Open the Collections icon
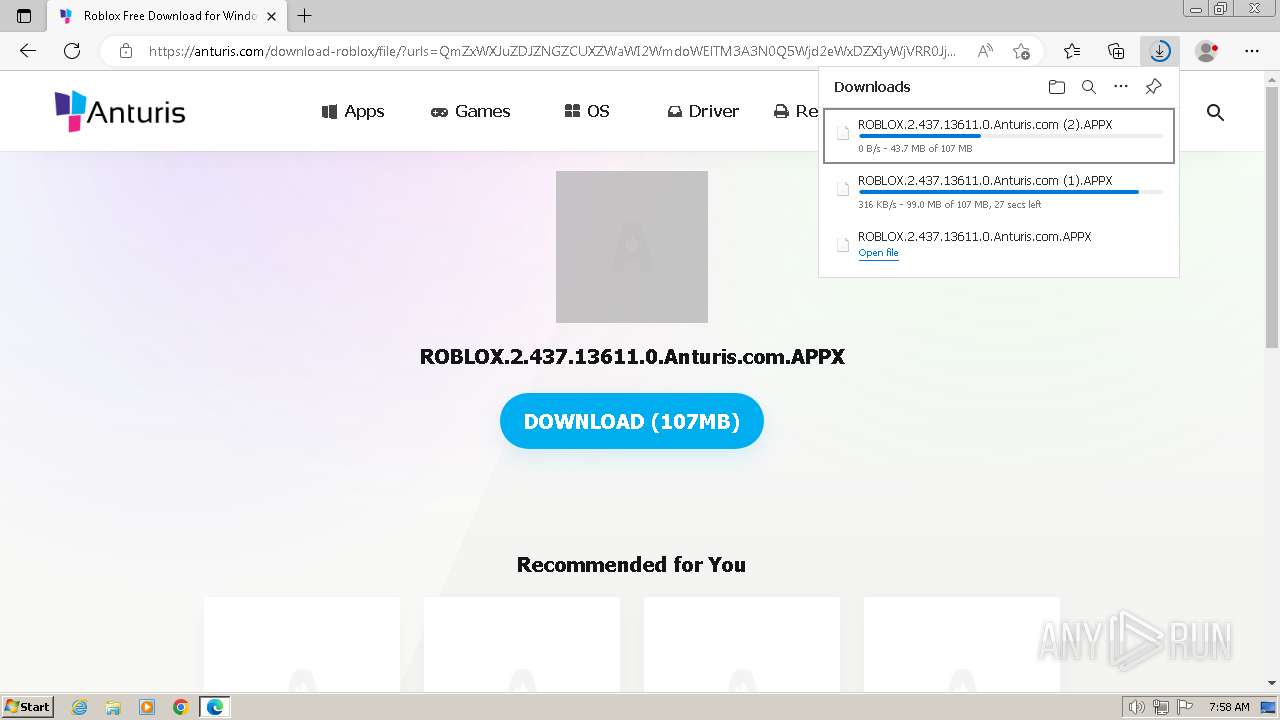Image resolution: width=1280 pixels, height=720 pixels. pyautogui.click(x=1116, y=51)
